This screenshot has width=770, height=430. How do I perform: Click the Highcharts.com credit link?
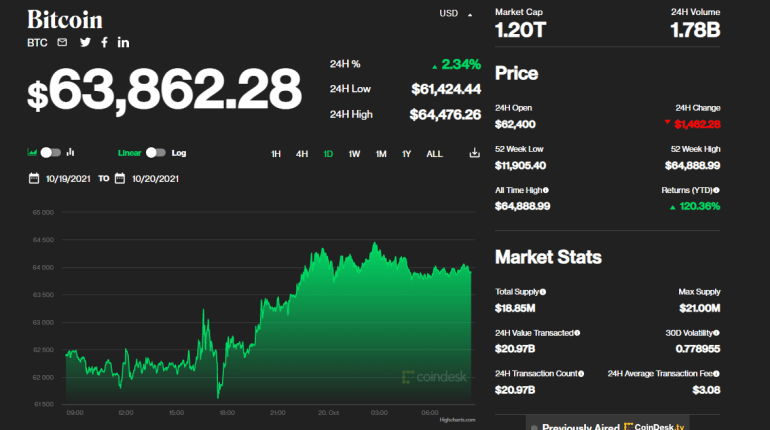click(x=454, y=419)
